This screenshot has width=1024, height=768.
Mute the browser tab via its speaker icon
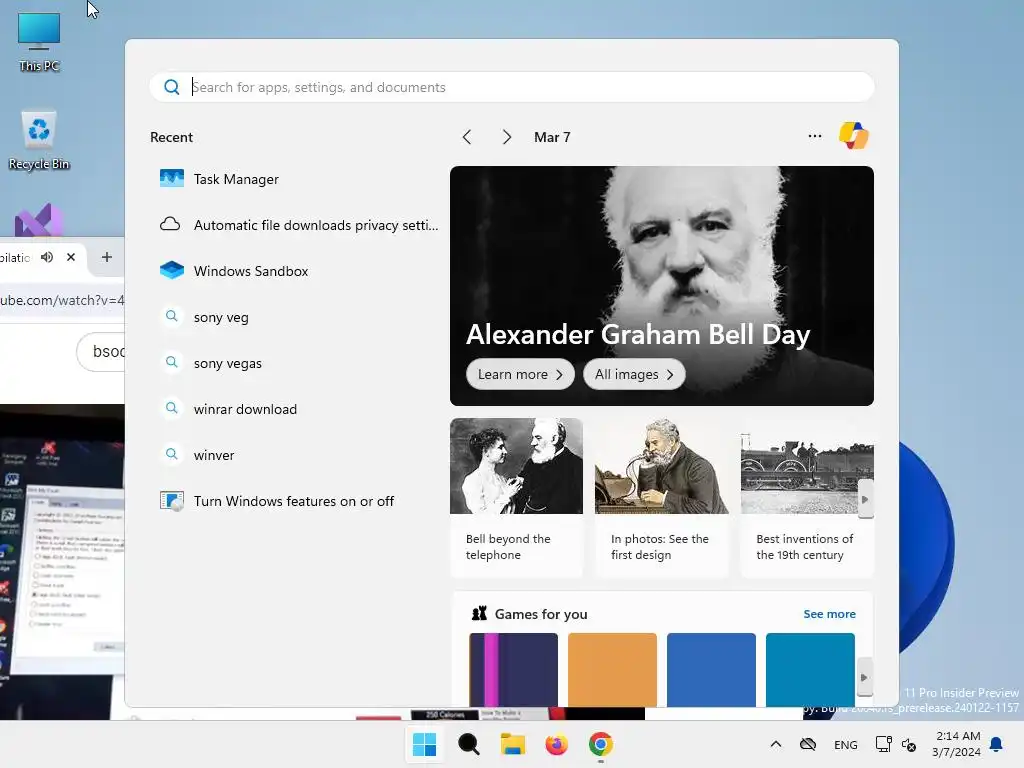(x=47, y=257)
